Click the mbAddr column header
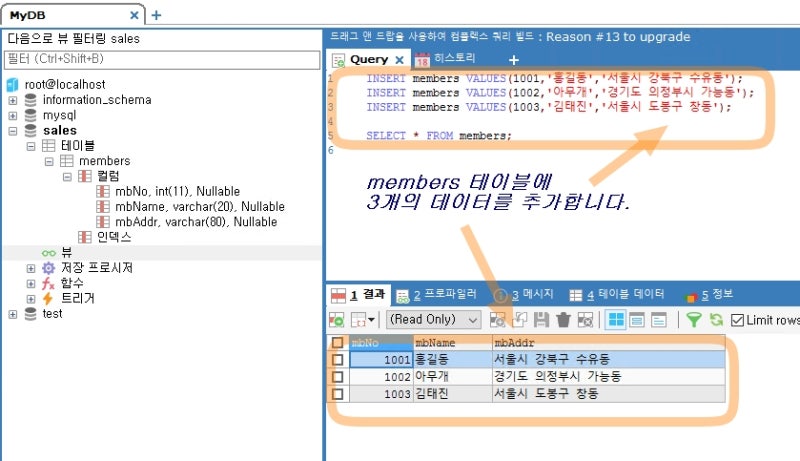Screen dimensions: 800x461 coord(609,343)
